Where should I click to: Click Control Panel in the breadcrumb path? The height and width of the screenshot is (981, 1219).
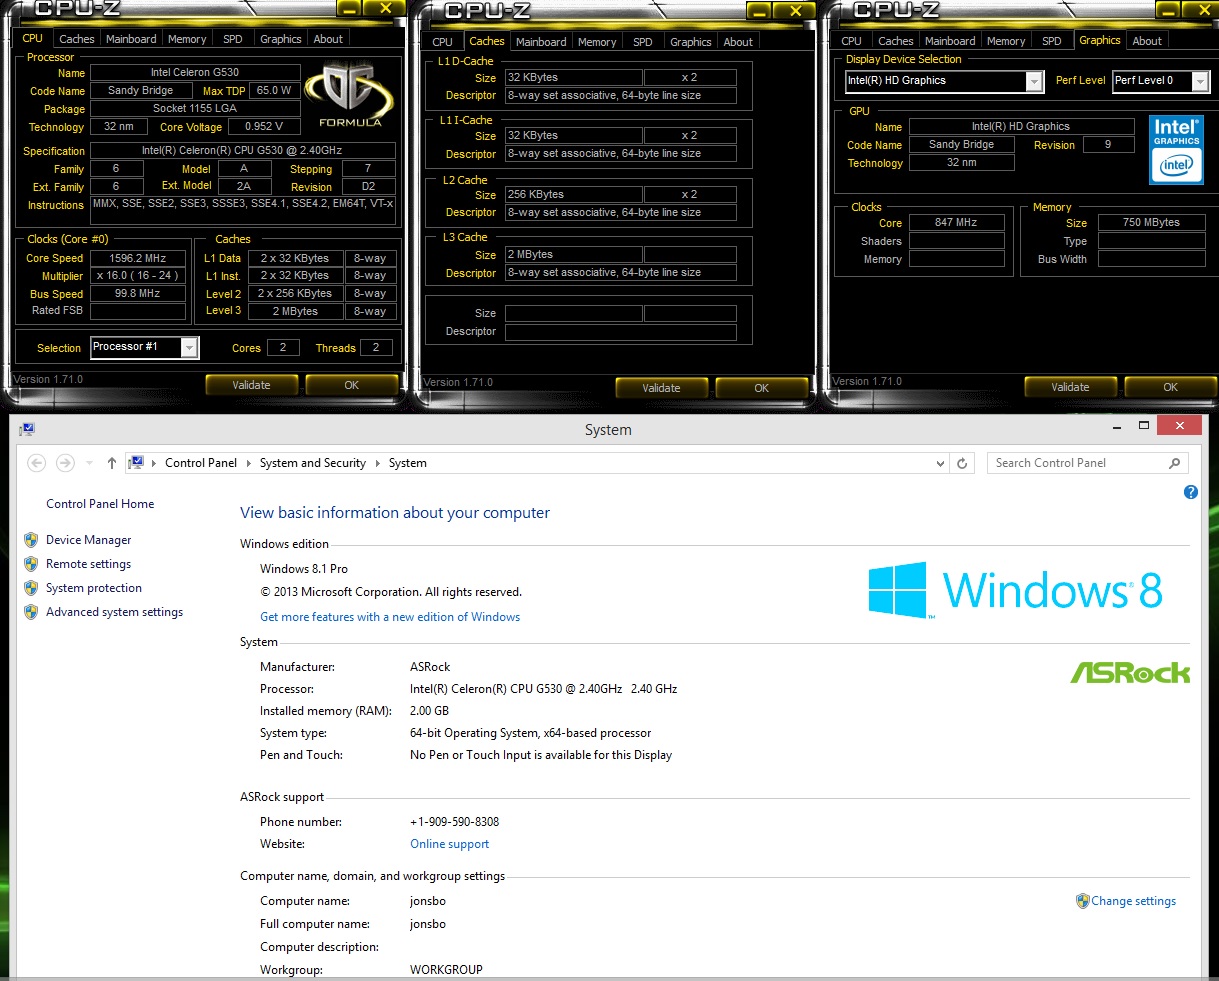click(x=201, y=463)
